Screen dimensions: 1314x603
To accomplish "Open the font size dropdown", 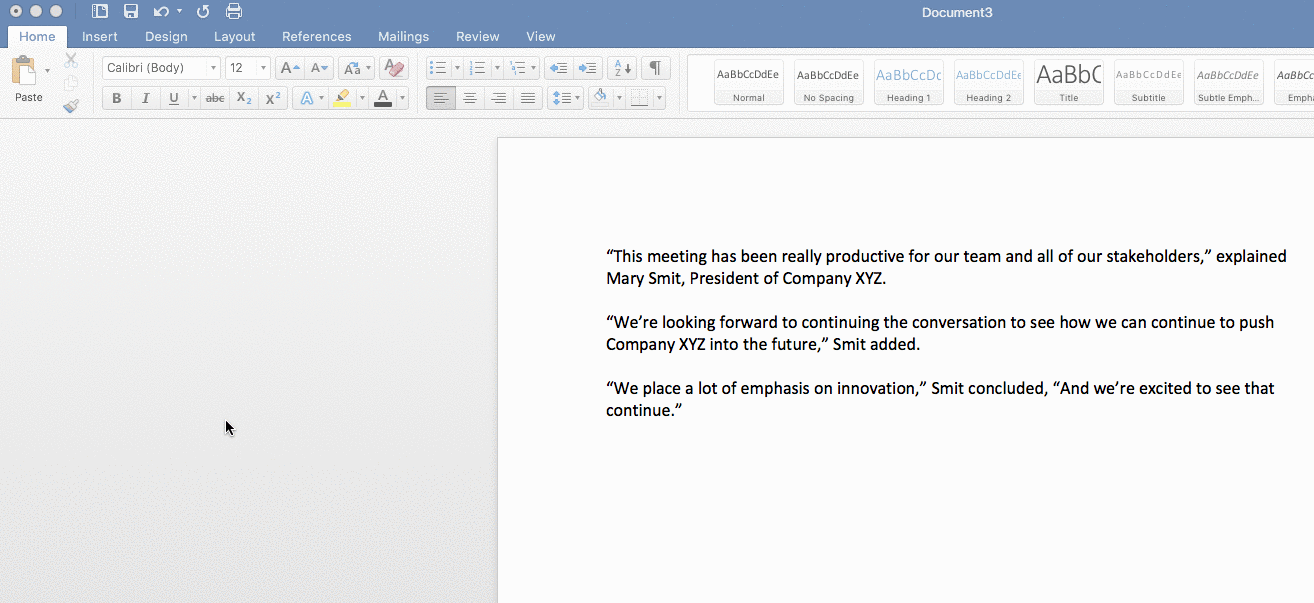I will (x=262, y=67).
